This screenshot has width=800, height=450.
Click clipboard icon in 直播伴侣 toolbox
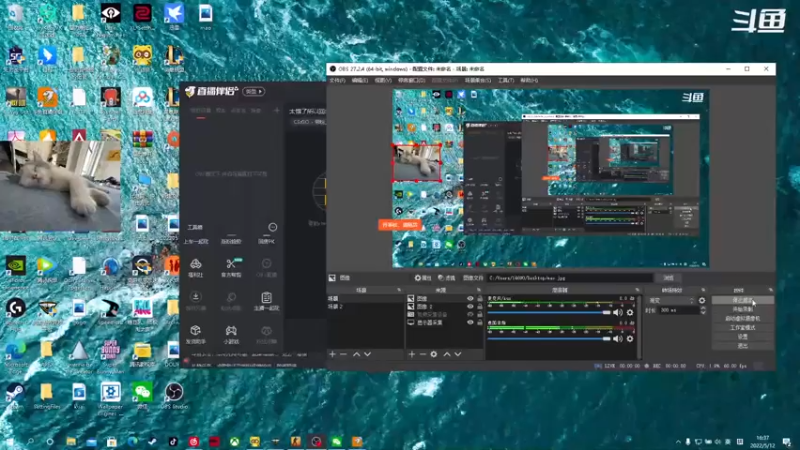266,297
